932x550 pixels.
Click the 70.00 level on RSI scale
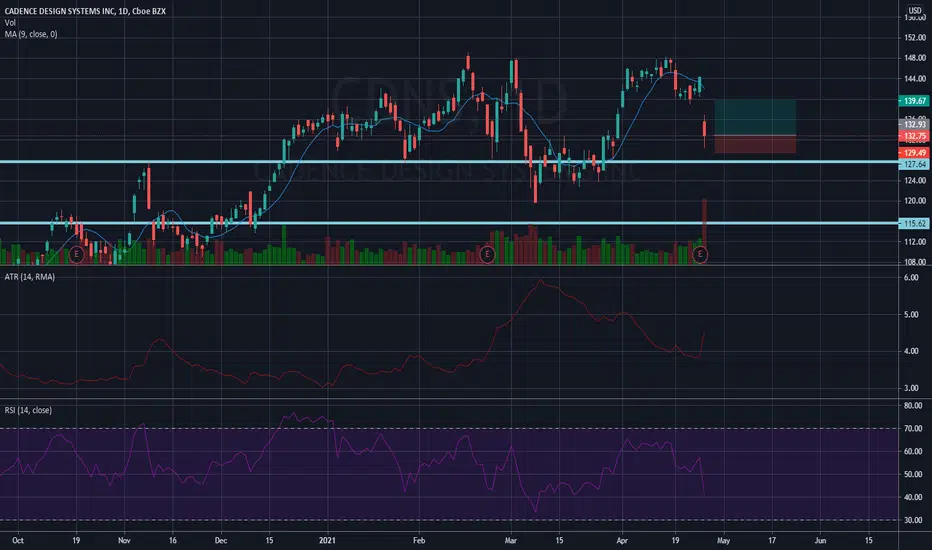914,428
